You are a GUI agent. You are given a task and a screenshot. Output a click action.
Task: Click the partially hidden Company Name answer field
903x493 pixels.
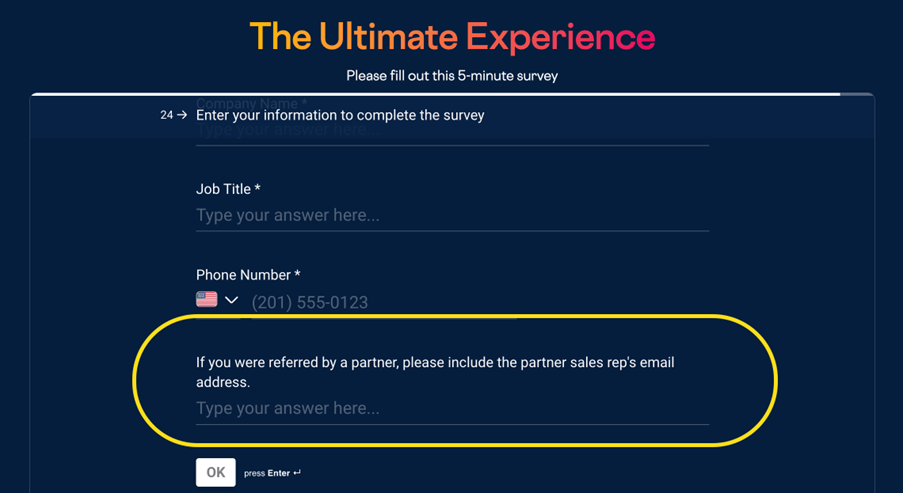(452, 130)
